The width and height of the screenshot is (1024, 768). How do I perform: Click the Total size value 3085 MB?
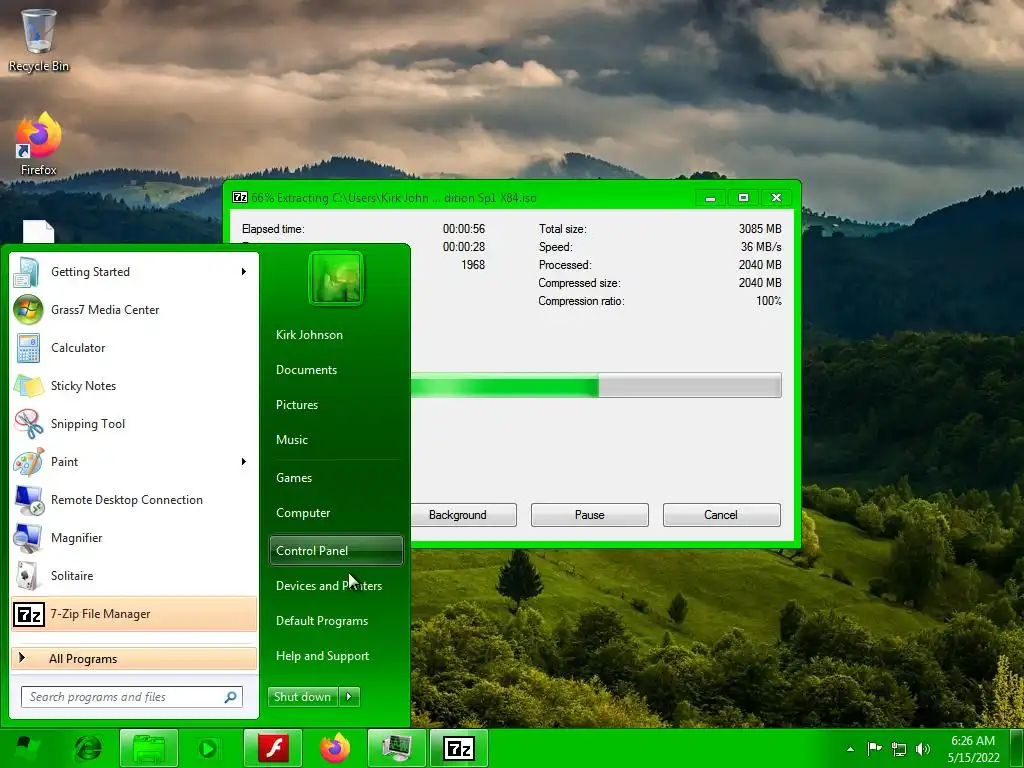760,229
